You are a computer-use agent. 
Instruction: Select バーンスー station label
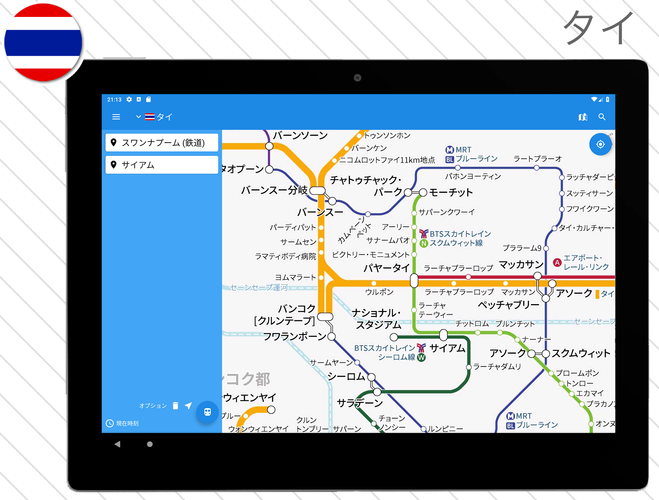click(x=320, y=212)
